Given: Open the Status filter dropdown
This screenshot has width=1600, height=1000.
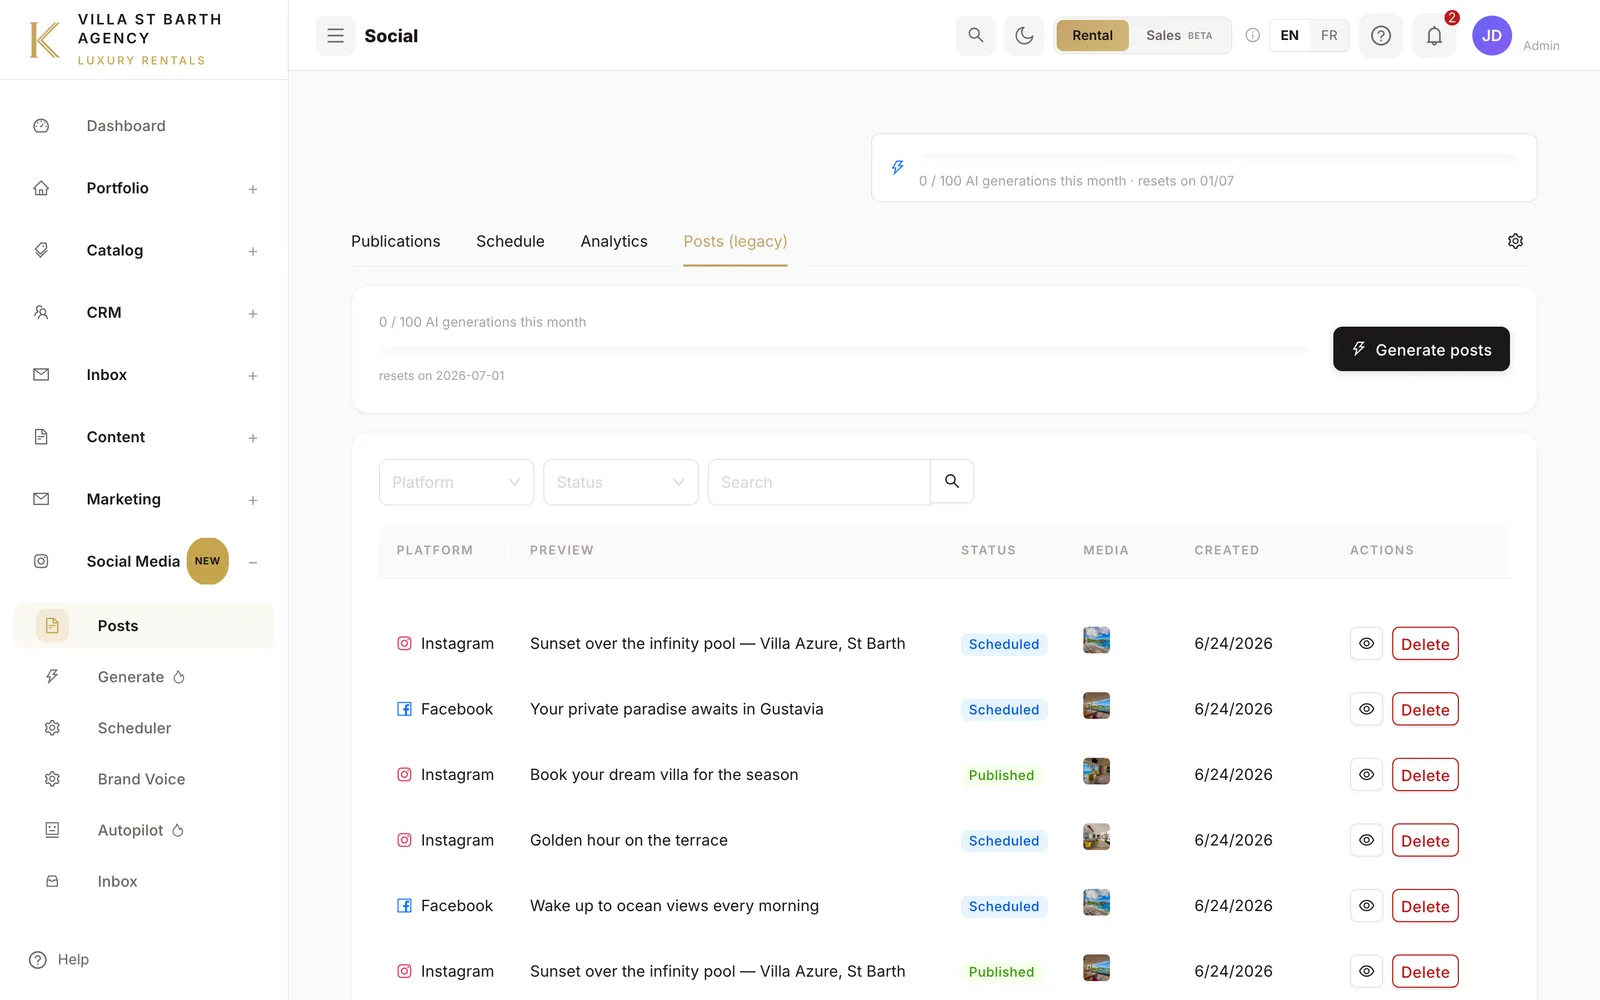Looking at the screenshot, I should coord(621,482).
